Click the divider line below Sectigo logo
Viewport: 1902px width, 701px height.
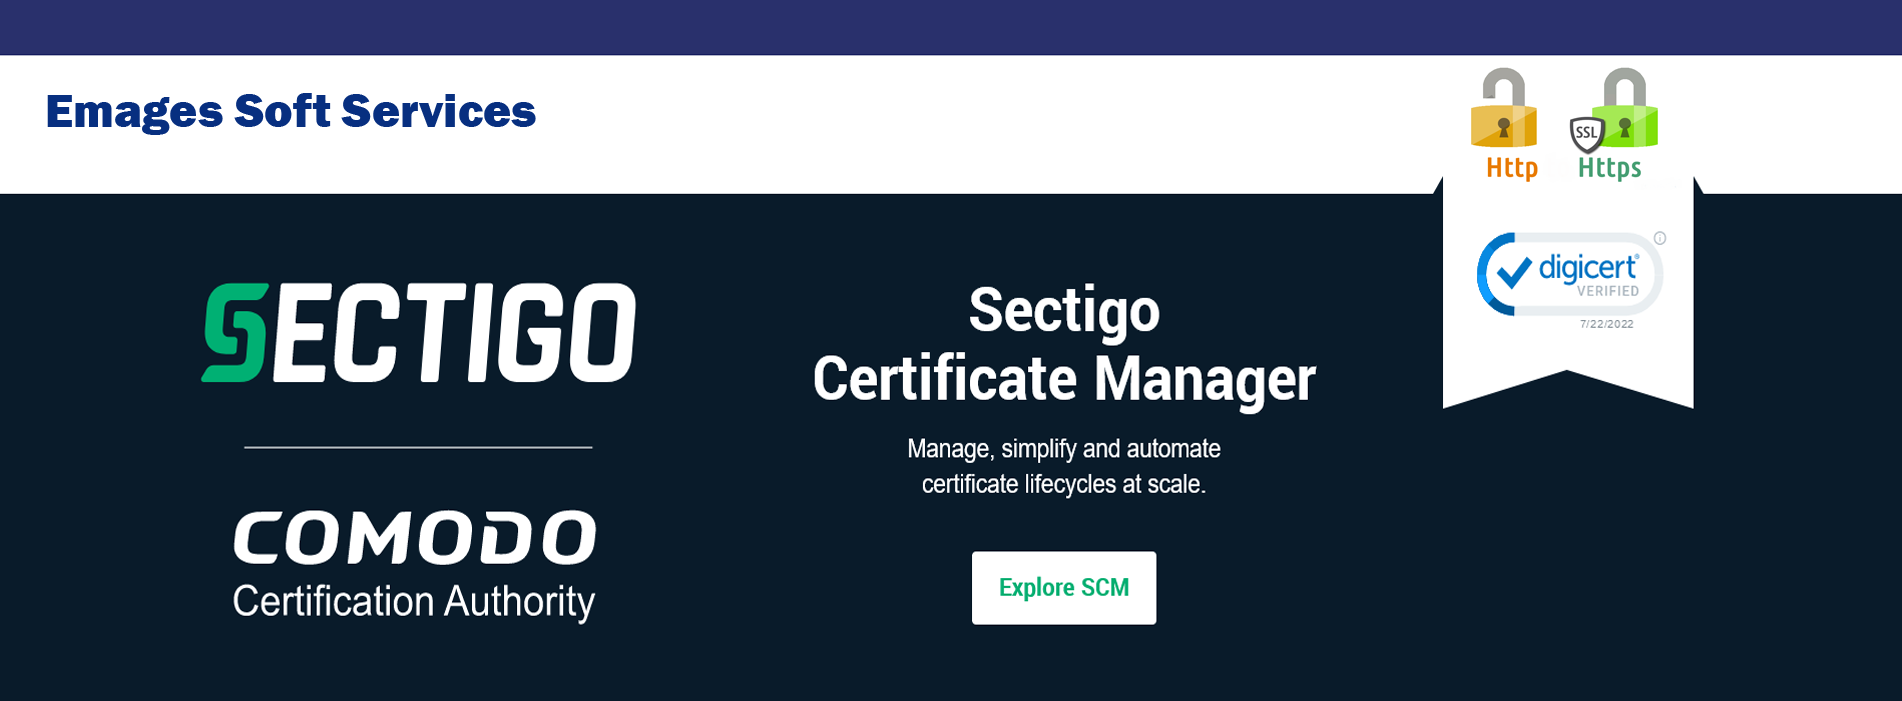click(x=418, y=447)
